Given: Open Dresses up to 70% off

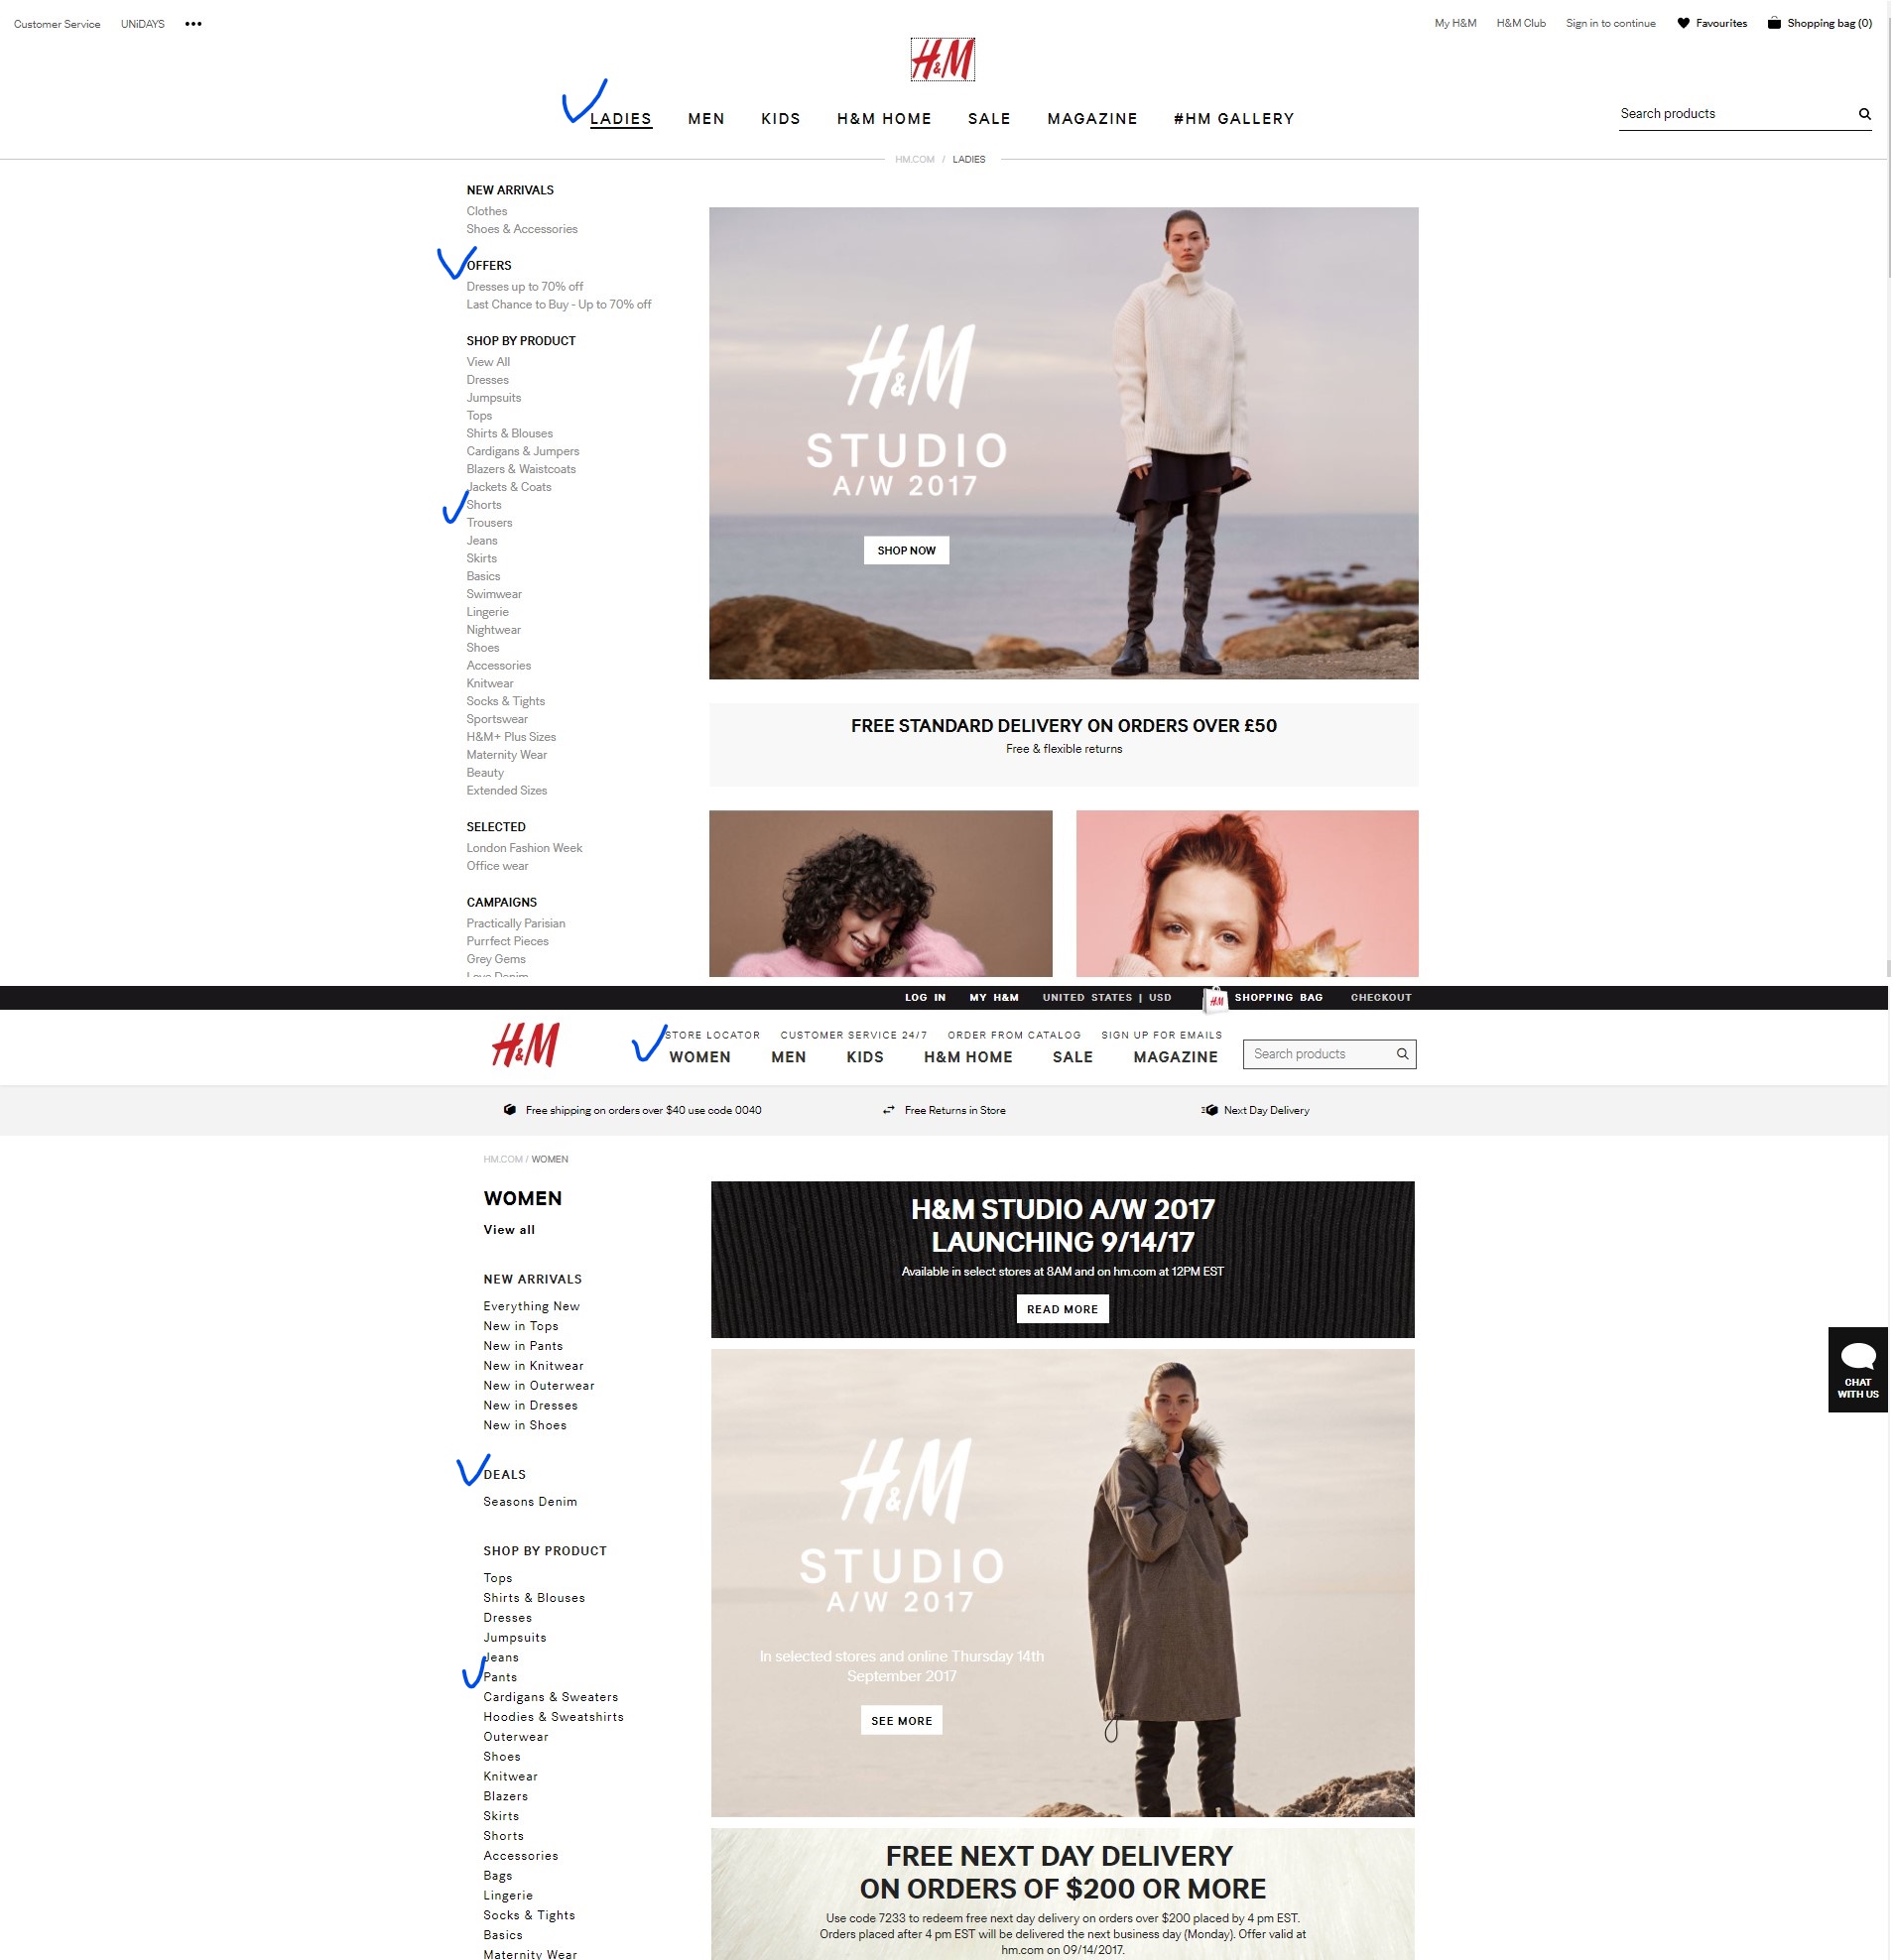Looking at the screenshot, I should click(524, 286).
